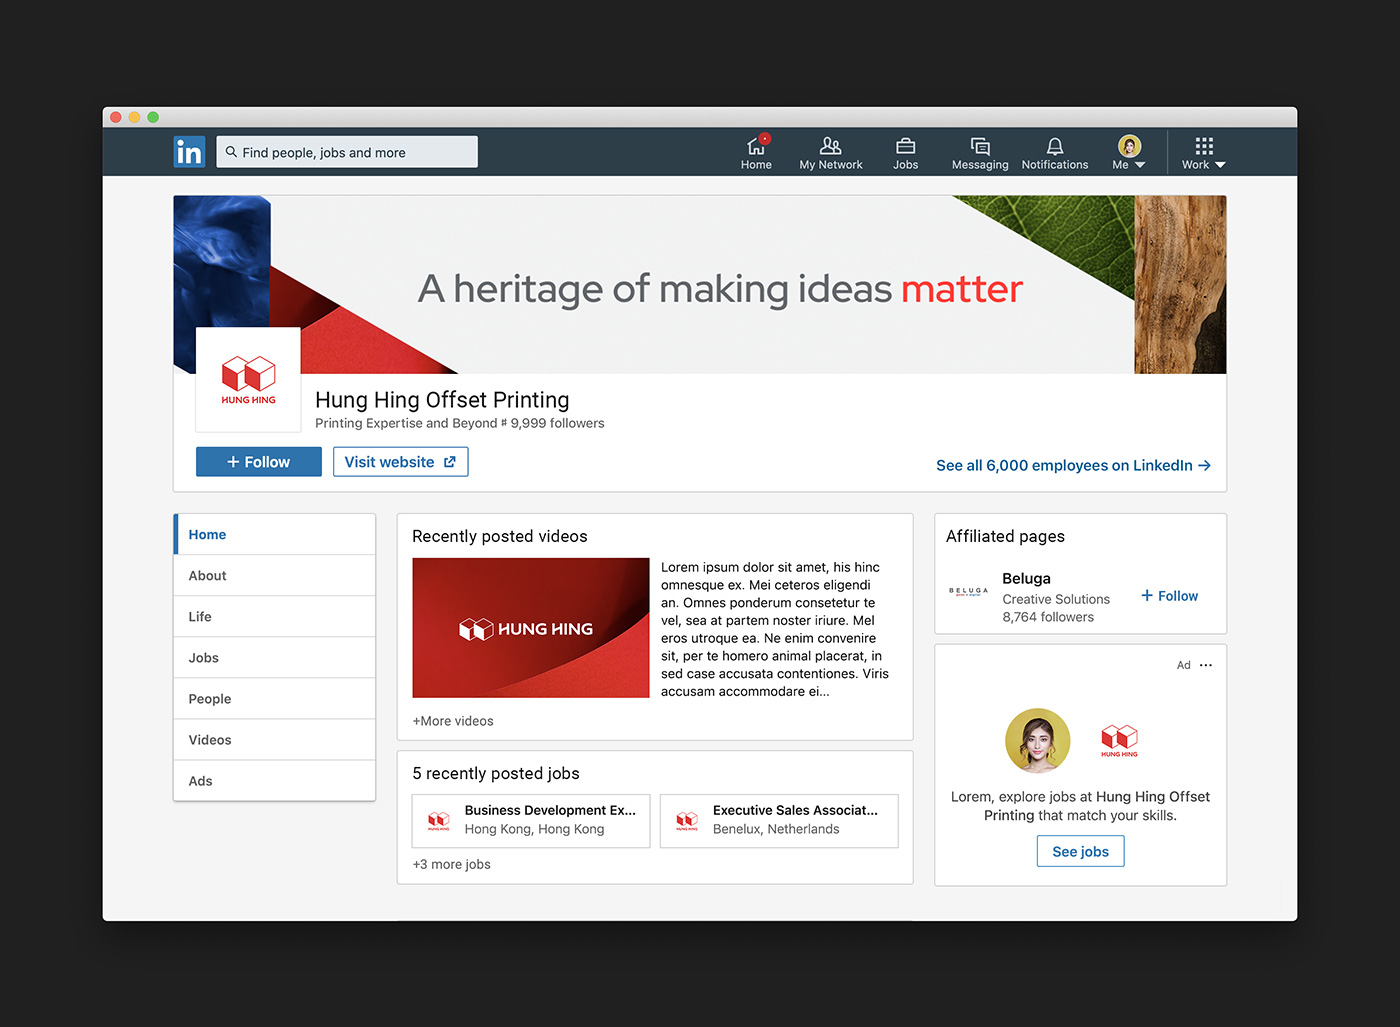
Task: Click the '+More videos' link
Action: coord(453,721)
